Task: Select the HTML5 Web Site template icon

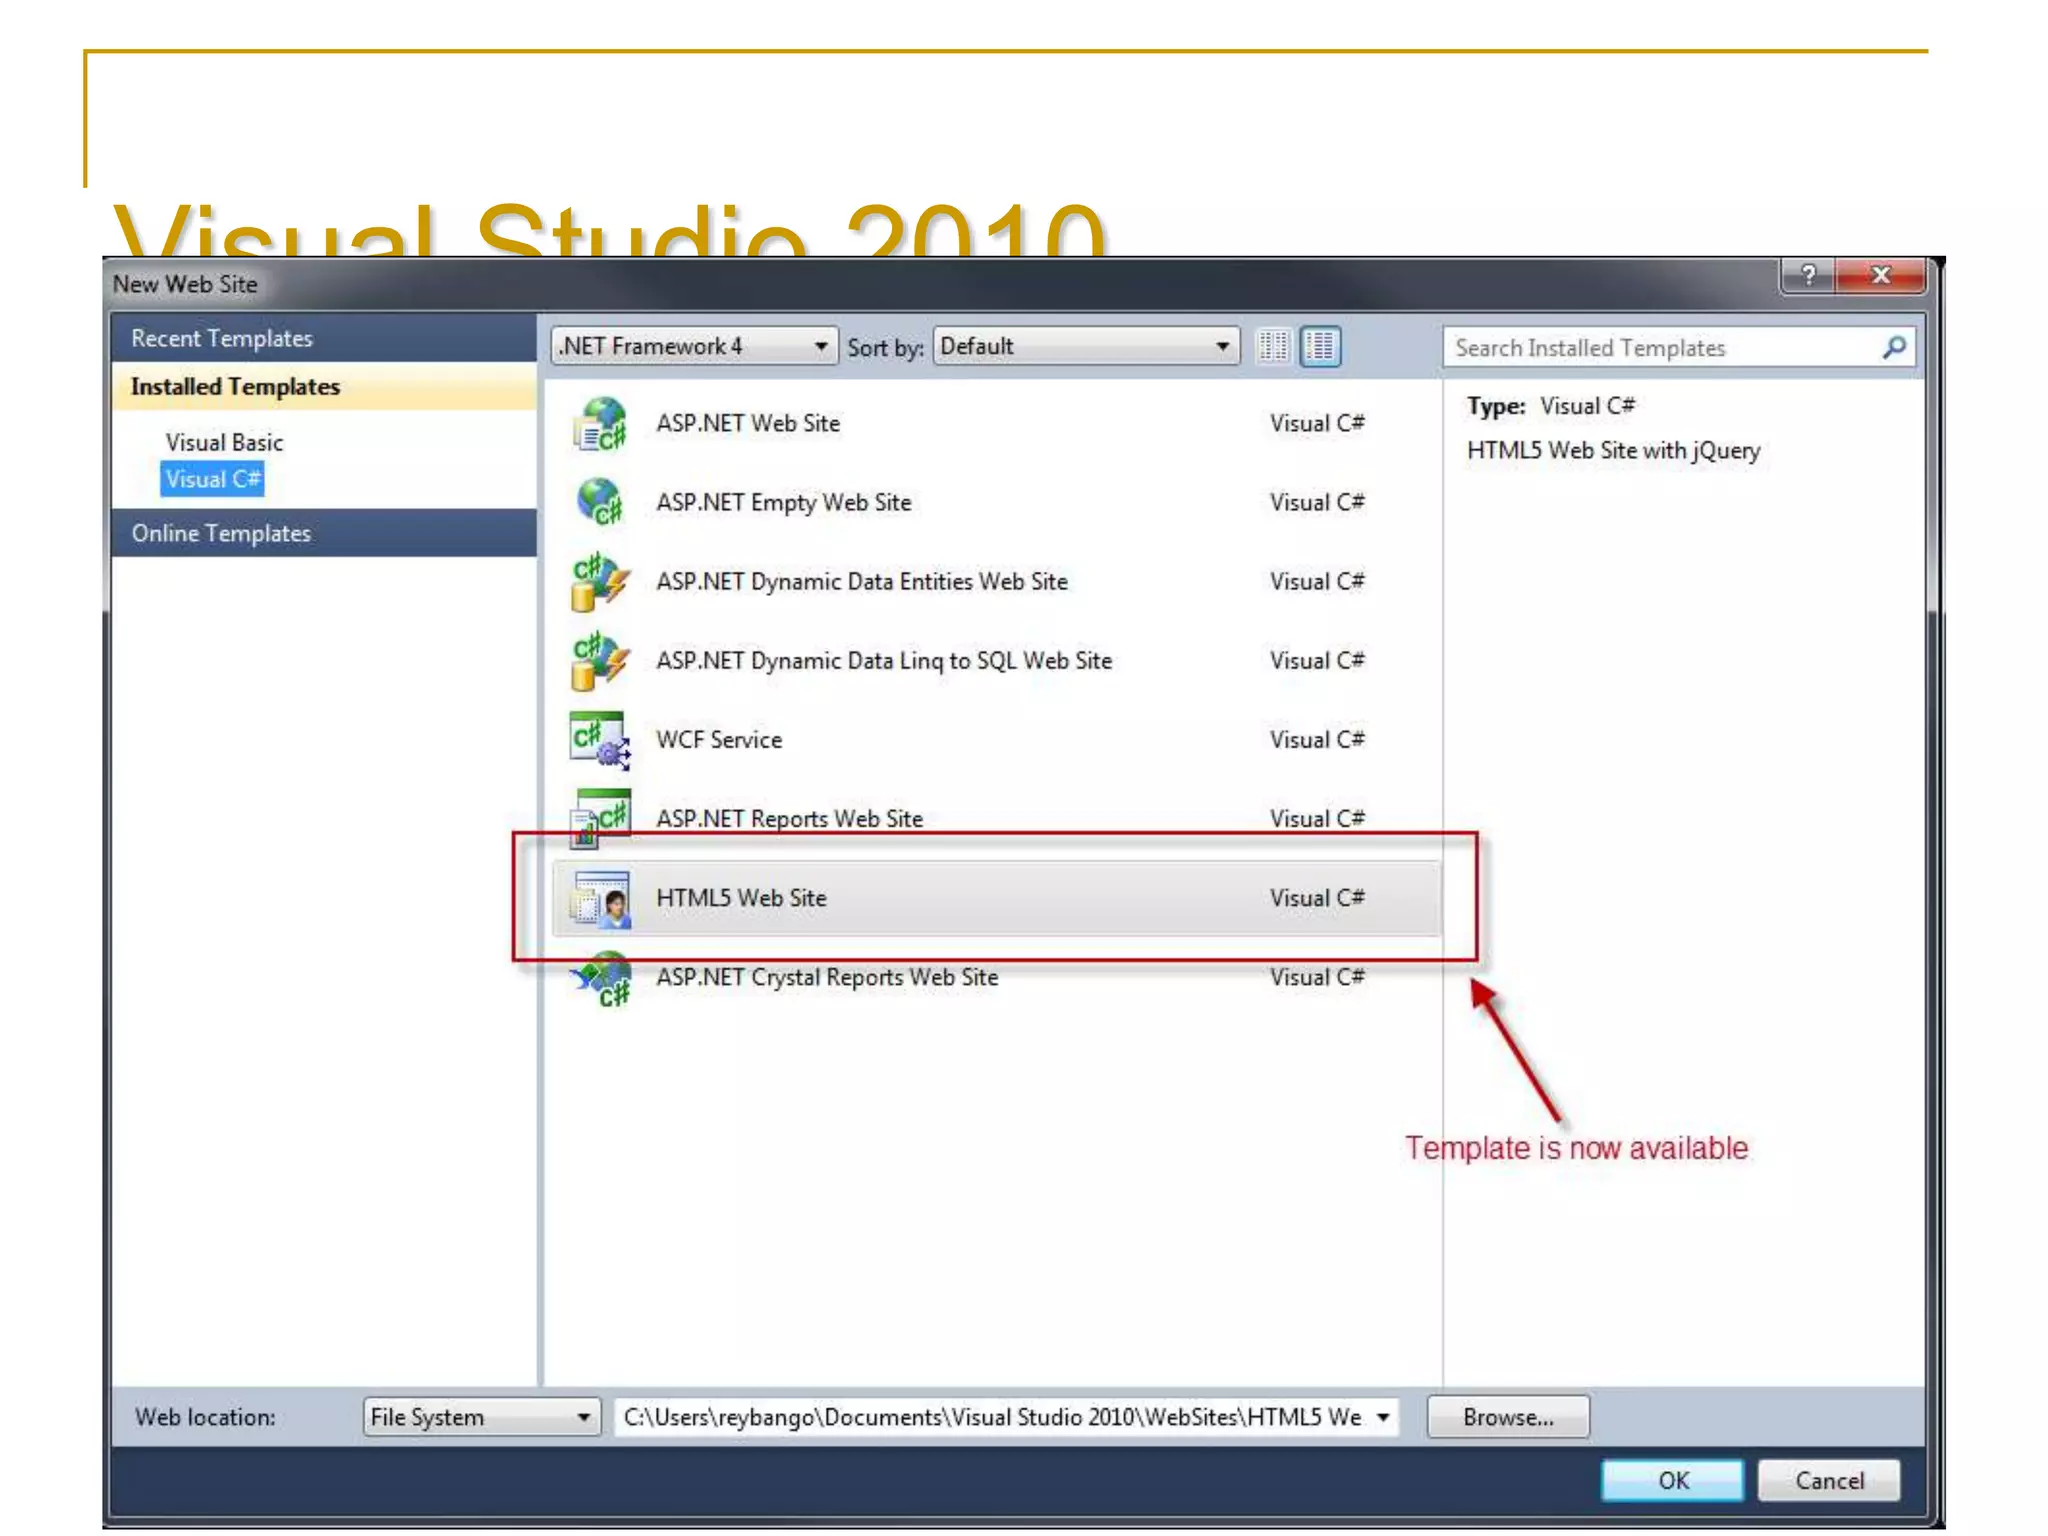Action: point(601,898)
